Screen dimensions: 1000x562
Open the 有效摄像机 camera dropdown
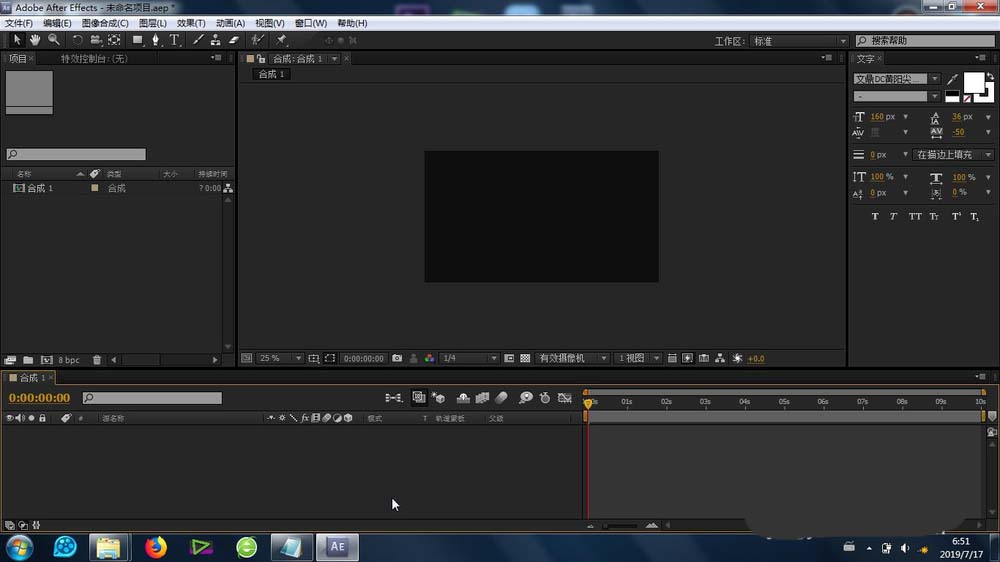[x=572, y=359]
